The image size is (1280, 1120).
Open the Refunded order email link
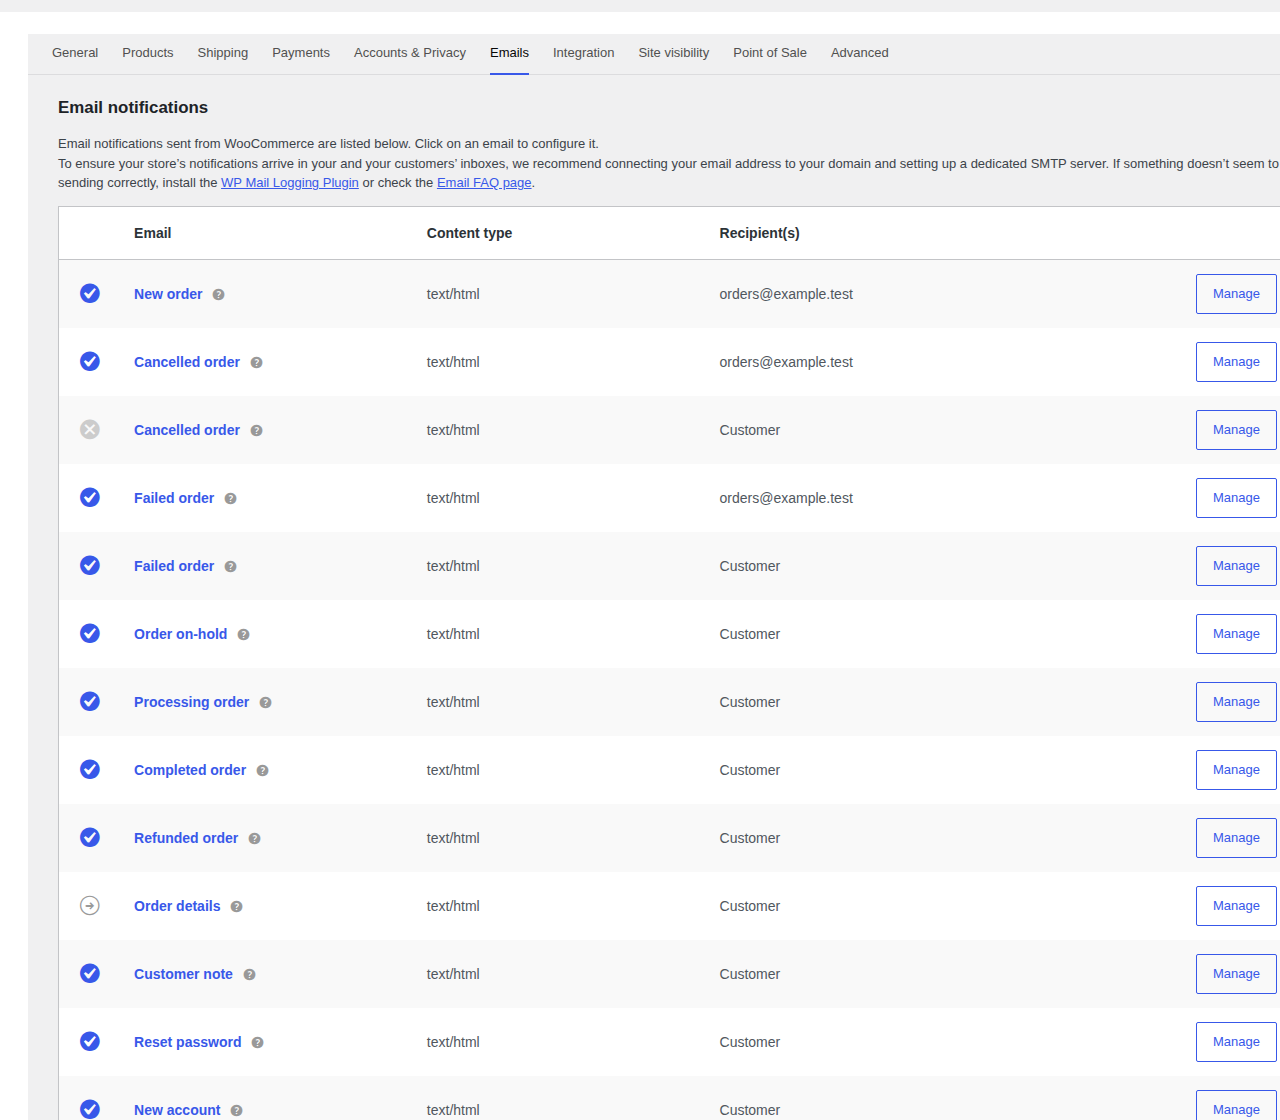pyautogui.click(x=186, y=838)
